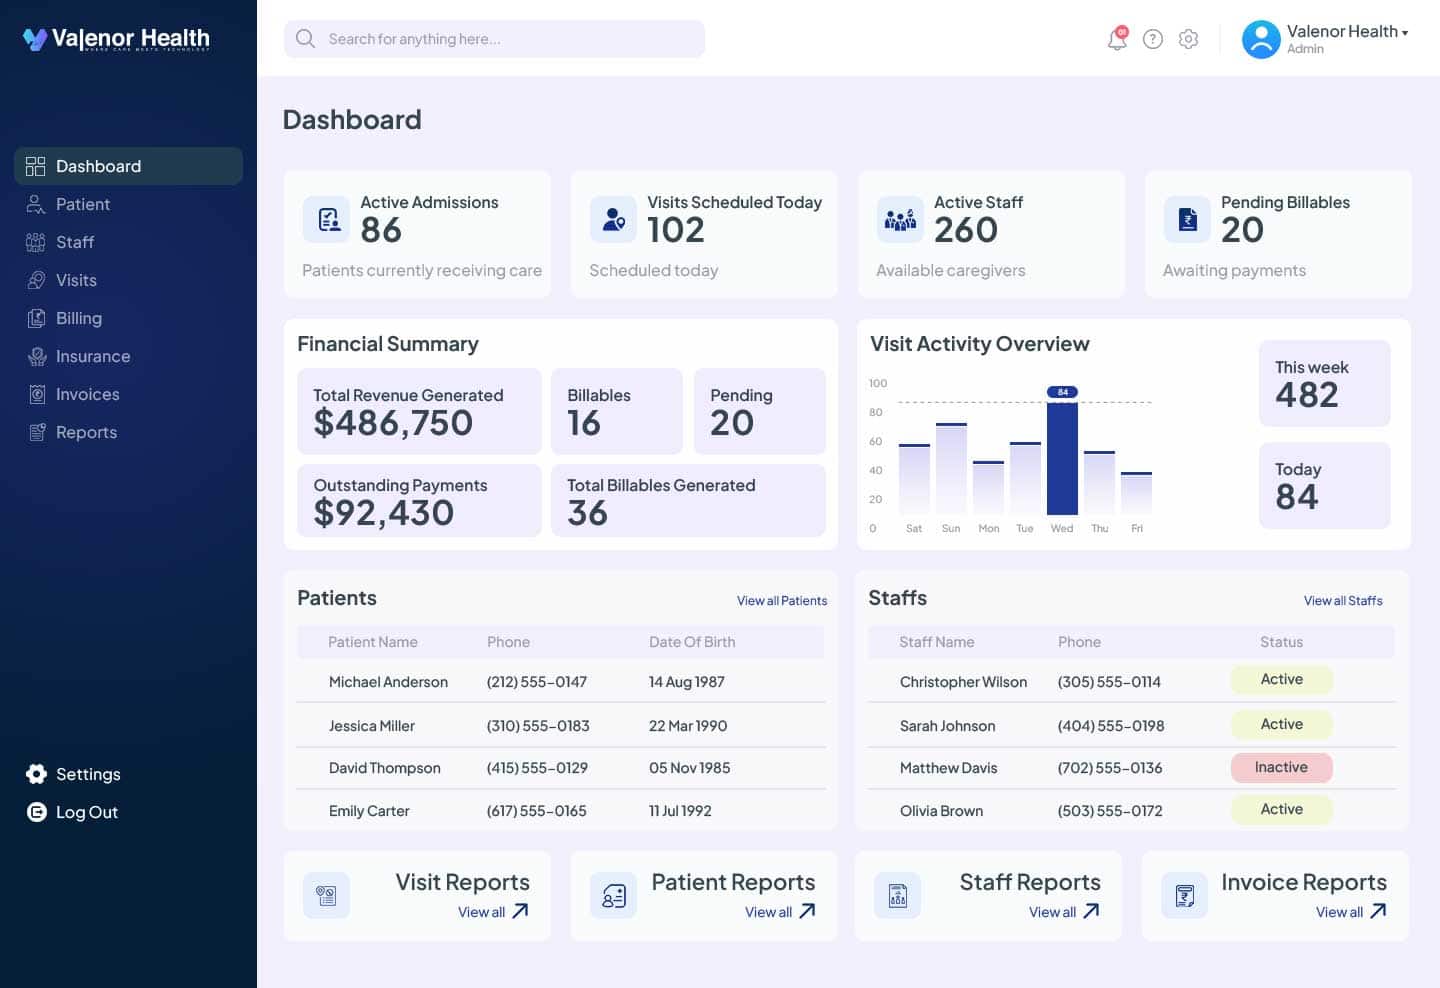Viewport: 1440px width, 988px height.
Task: Go to Dashboard in the sidebar
Action: click(128, 166)
